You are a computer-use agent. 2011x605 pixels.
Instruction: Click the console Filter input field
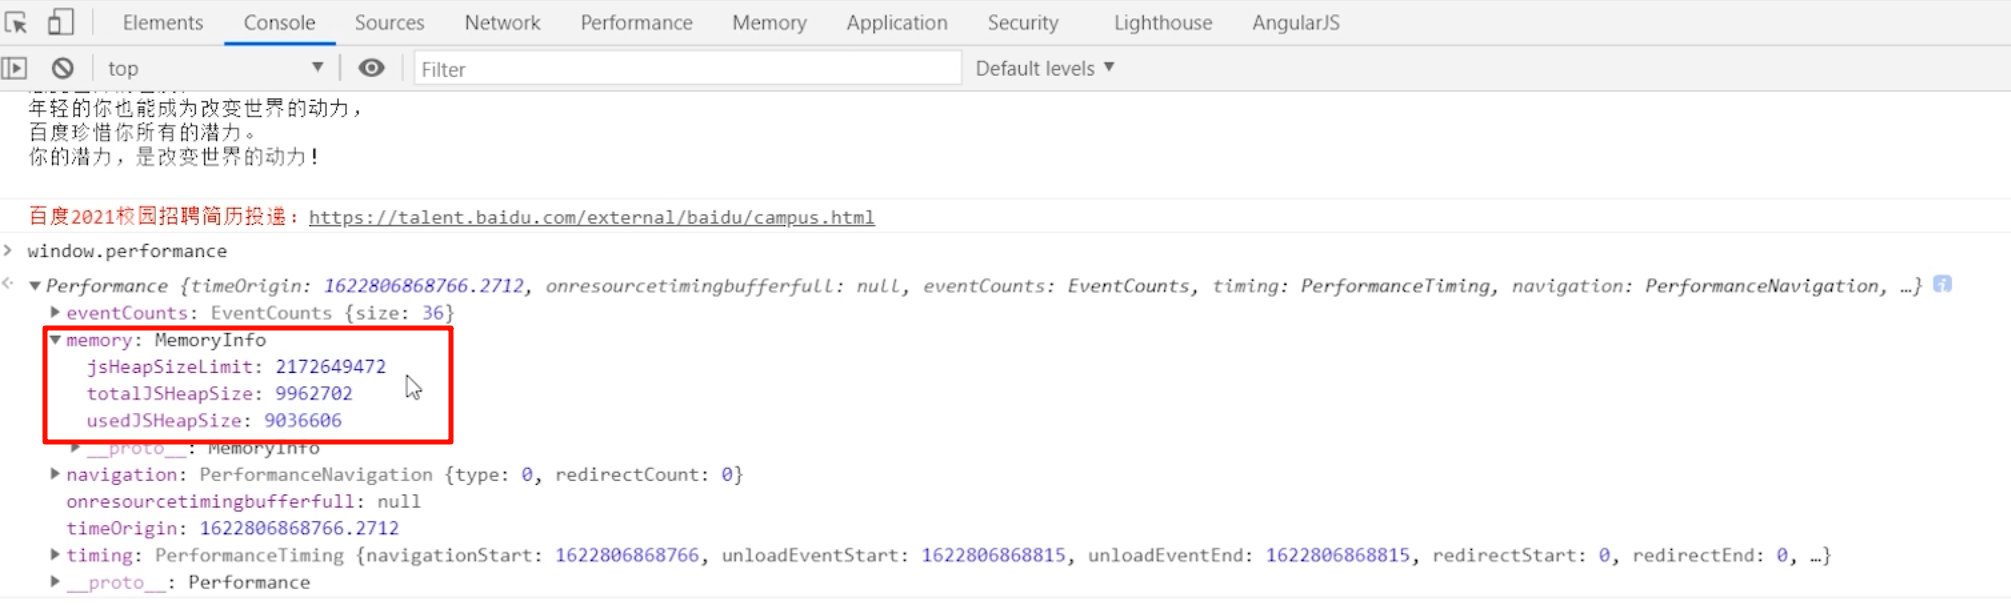[x=686, y=68]
